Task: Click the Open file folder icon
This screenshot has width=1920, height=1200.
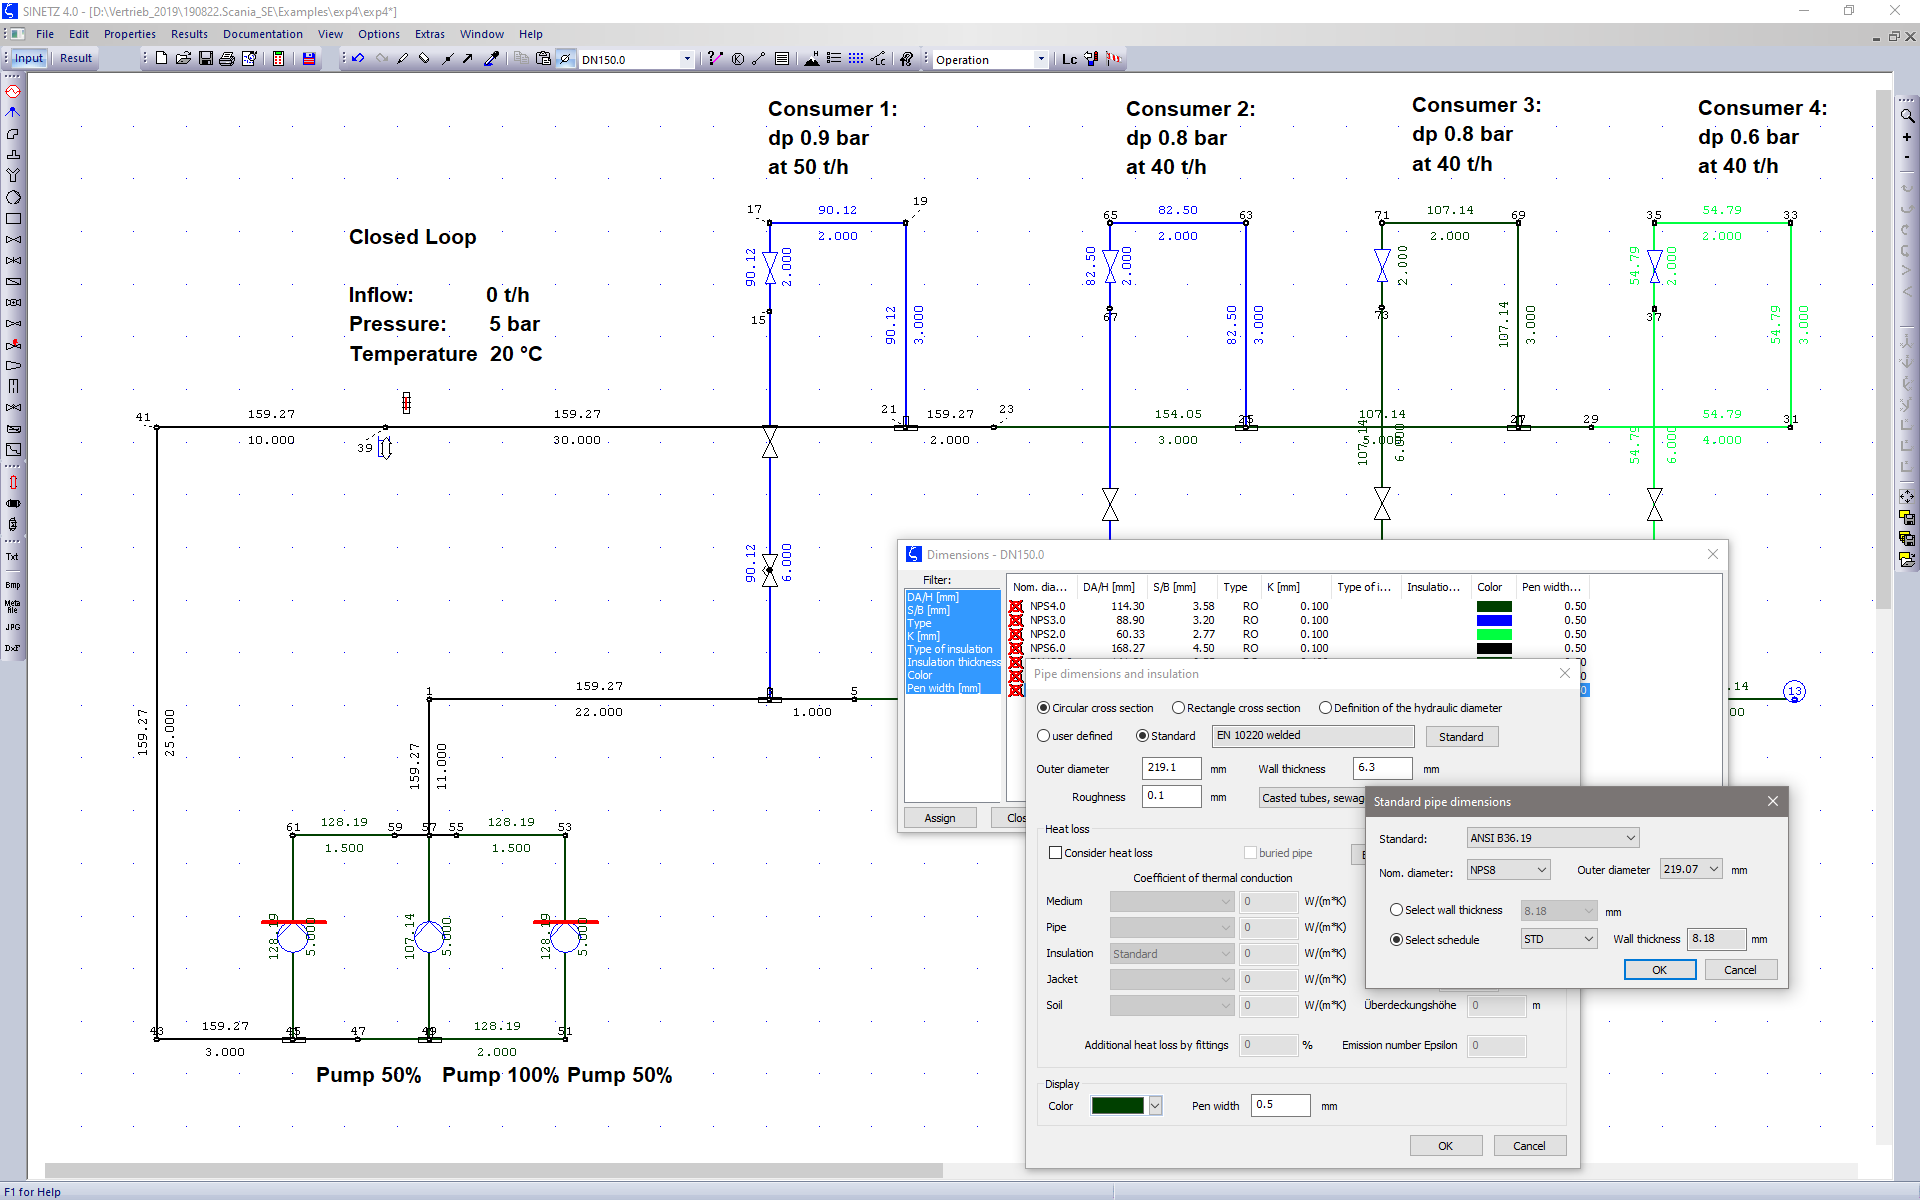Action: [183, 59]
